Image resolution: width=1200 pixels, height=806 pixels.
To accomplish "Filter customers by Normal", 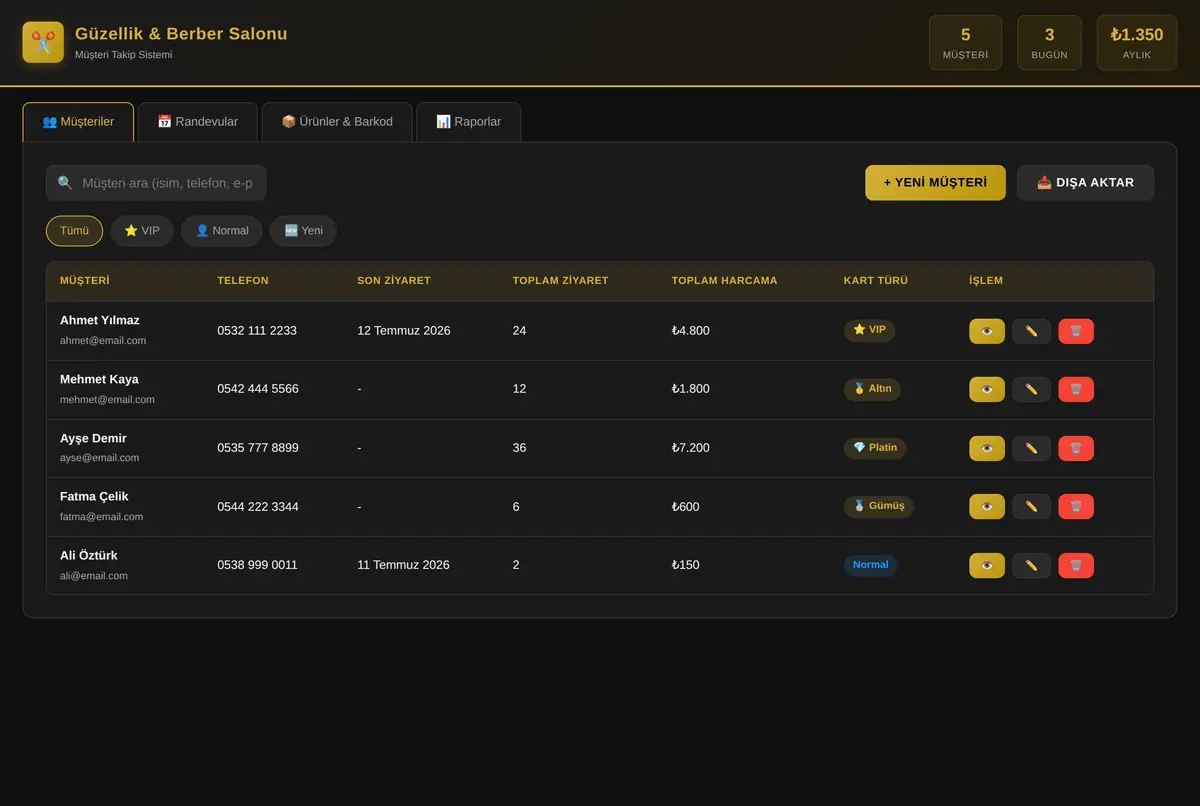I will (x=222, y=231).
